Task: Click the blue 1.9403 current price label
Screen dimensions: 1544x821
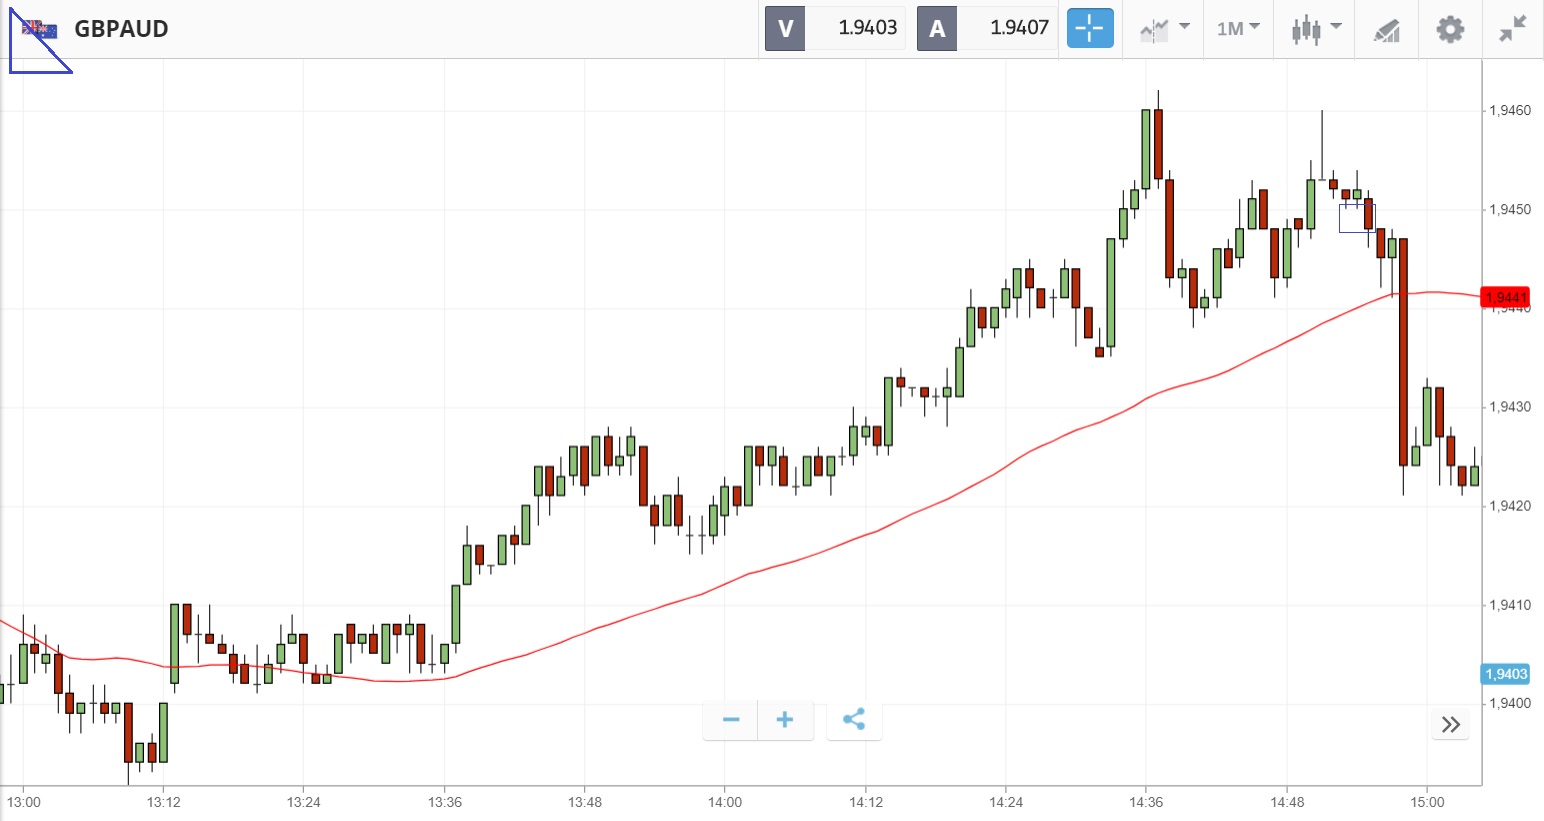Action: pyautogui.click(x=1505, y=674)
